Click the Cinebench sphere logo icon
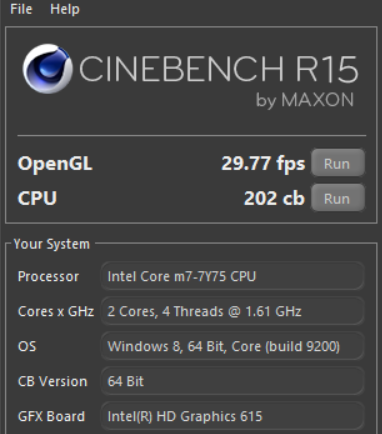The width and height of the screenshot is (382, 434). point(48,69)
